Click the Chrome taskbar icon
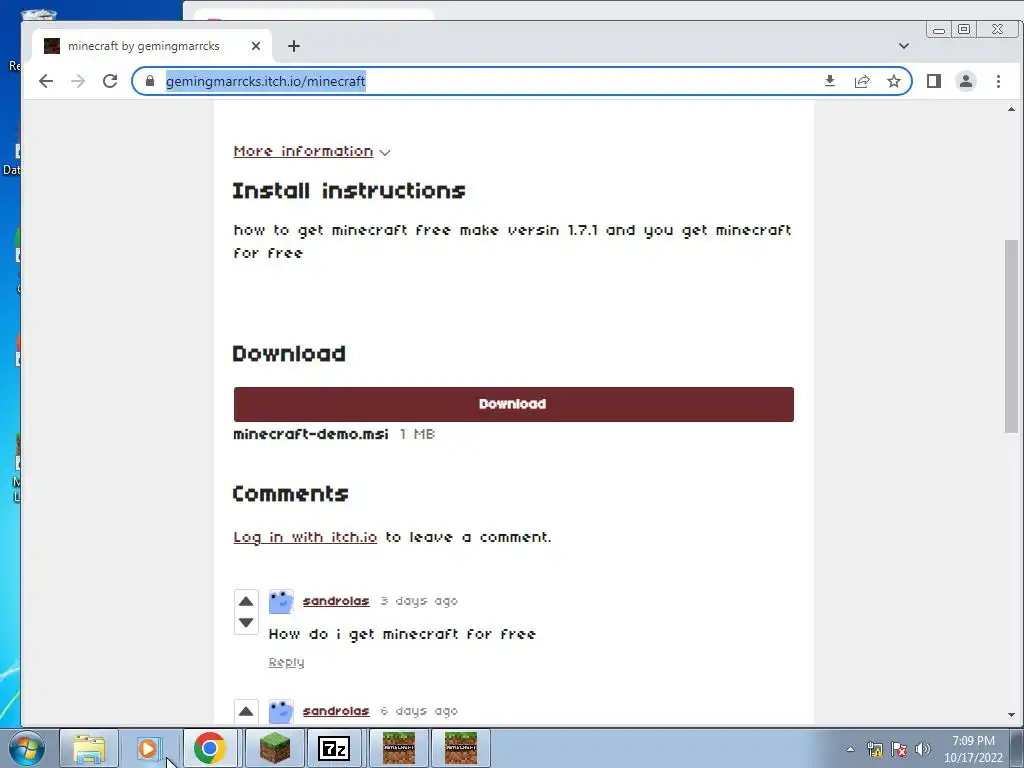This screenshot has width=1024, height=768. click(210, 748)
